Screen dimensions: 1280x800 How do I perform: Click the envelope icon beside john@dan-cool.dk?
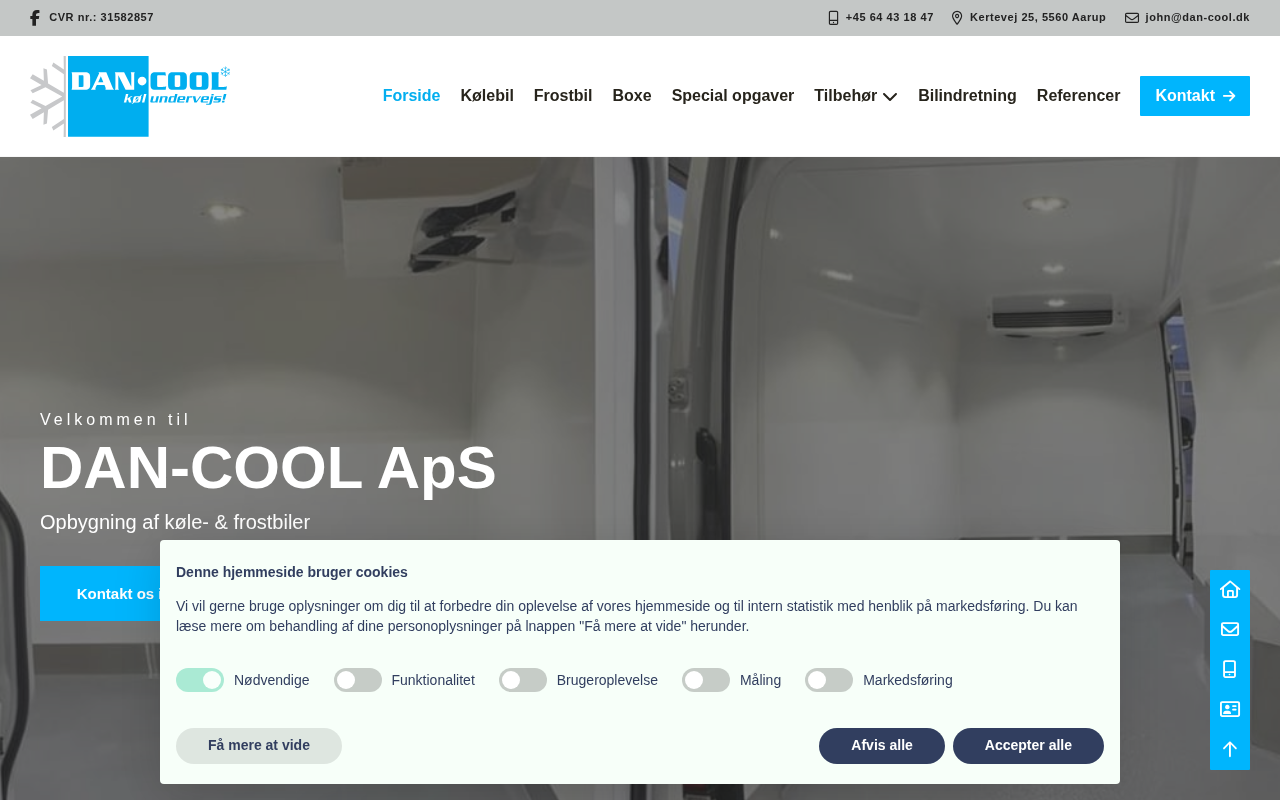[1132, 18]
